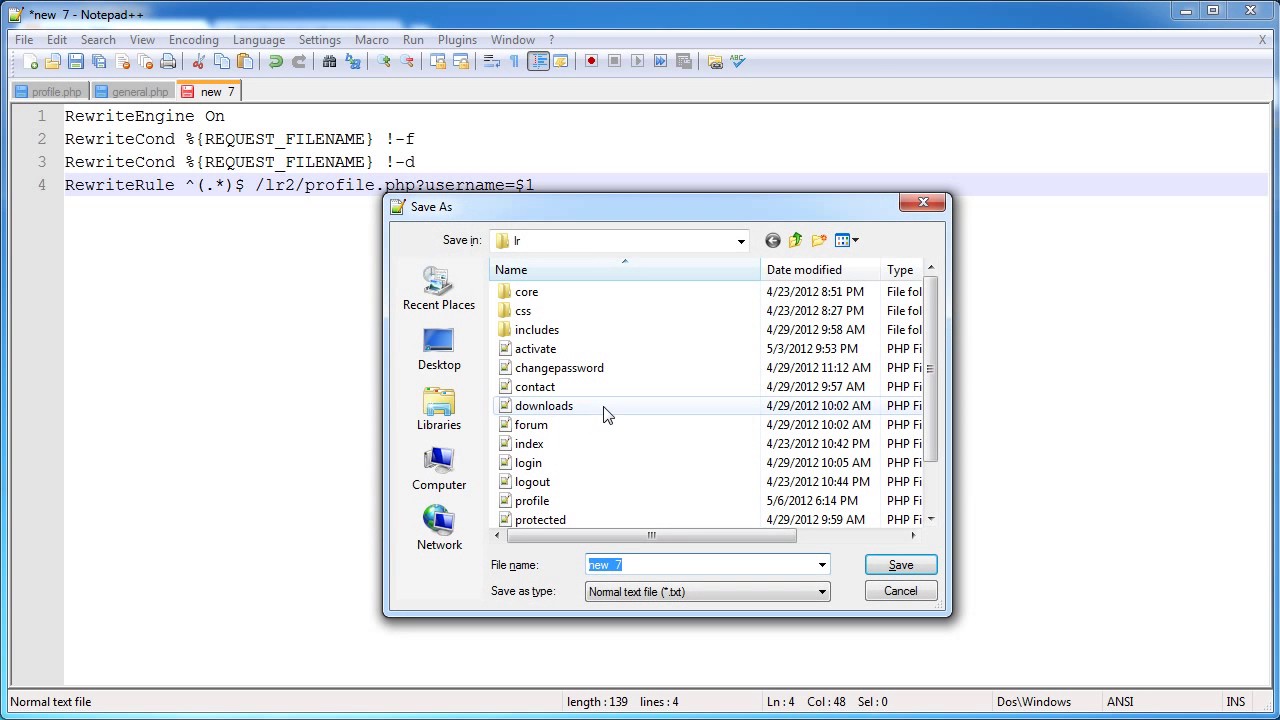This screenshot has width=1280, height=720.
Task: Click the Open file toolbar icon
Action: coord(53,62)
